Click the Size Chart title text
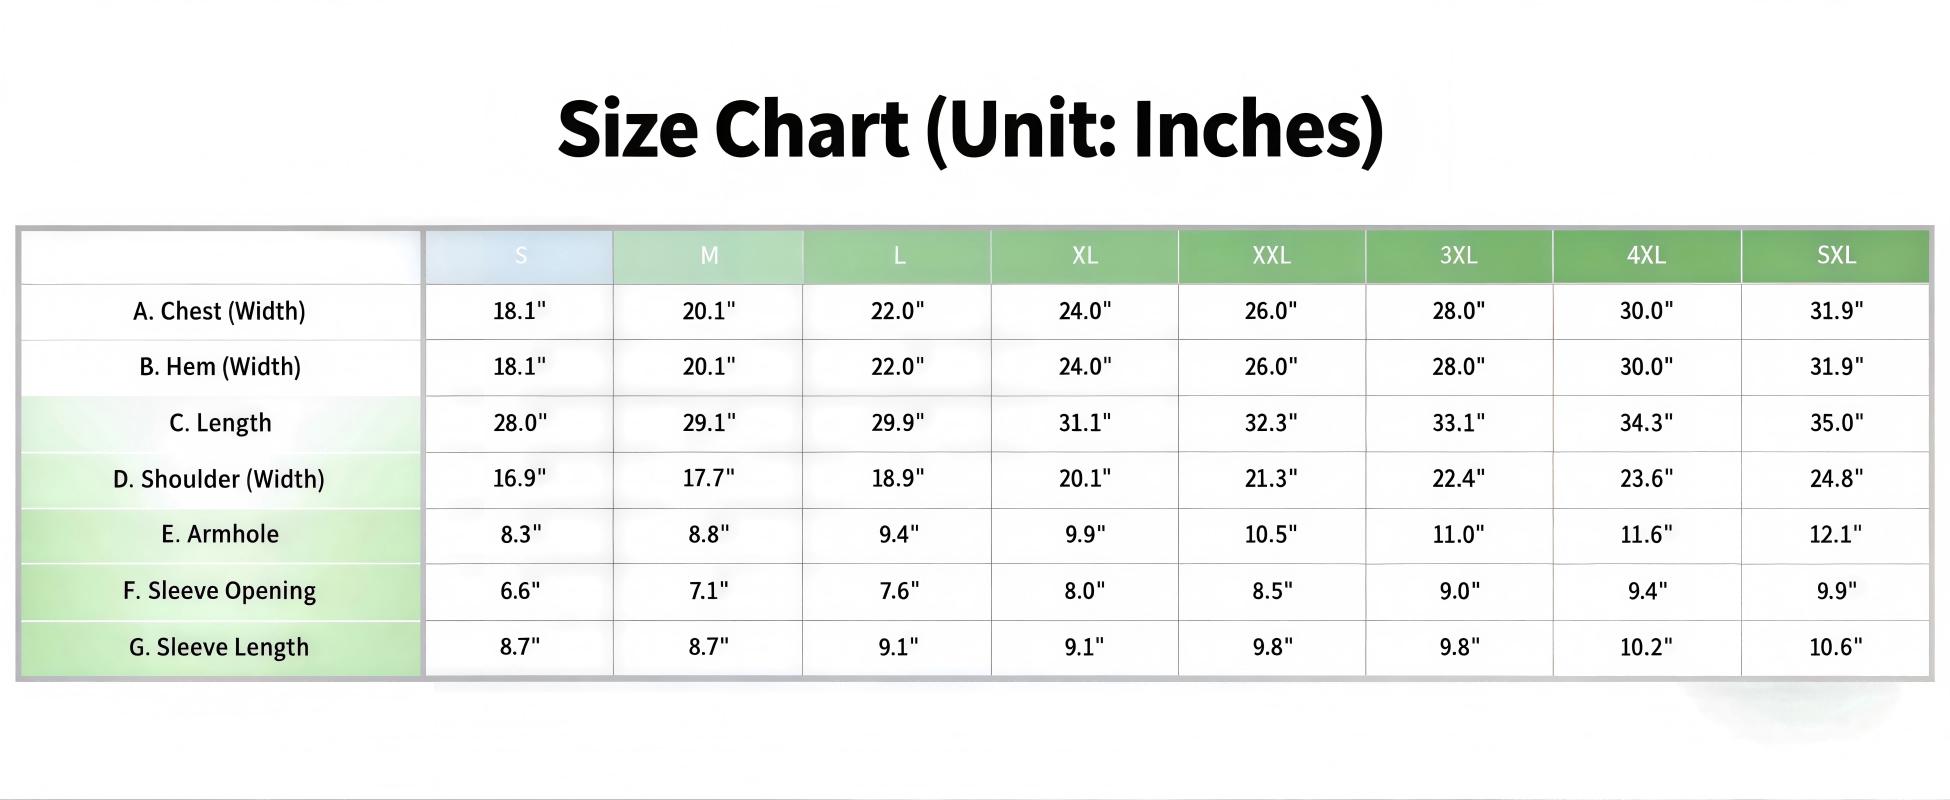The height and width of the screenshot is (800, 1950). tap(970, 130)
